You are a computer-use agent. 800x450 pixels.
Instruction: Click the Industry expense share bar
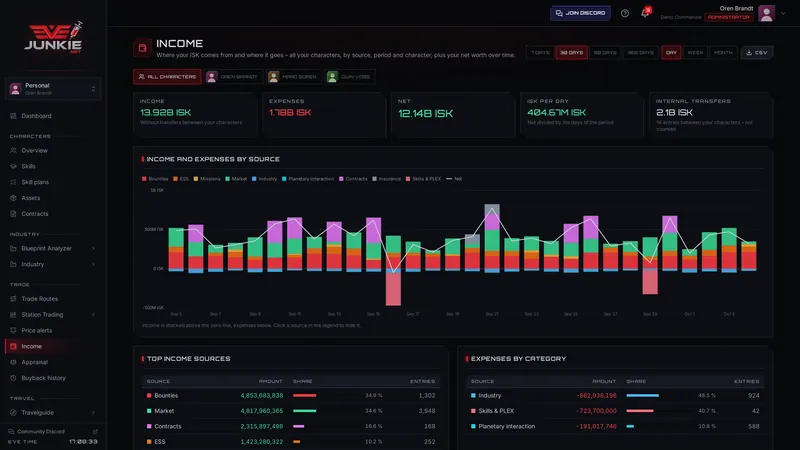[642, 395]
